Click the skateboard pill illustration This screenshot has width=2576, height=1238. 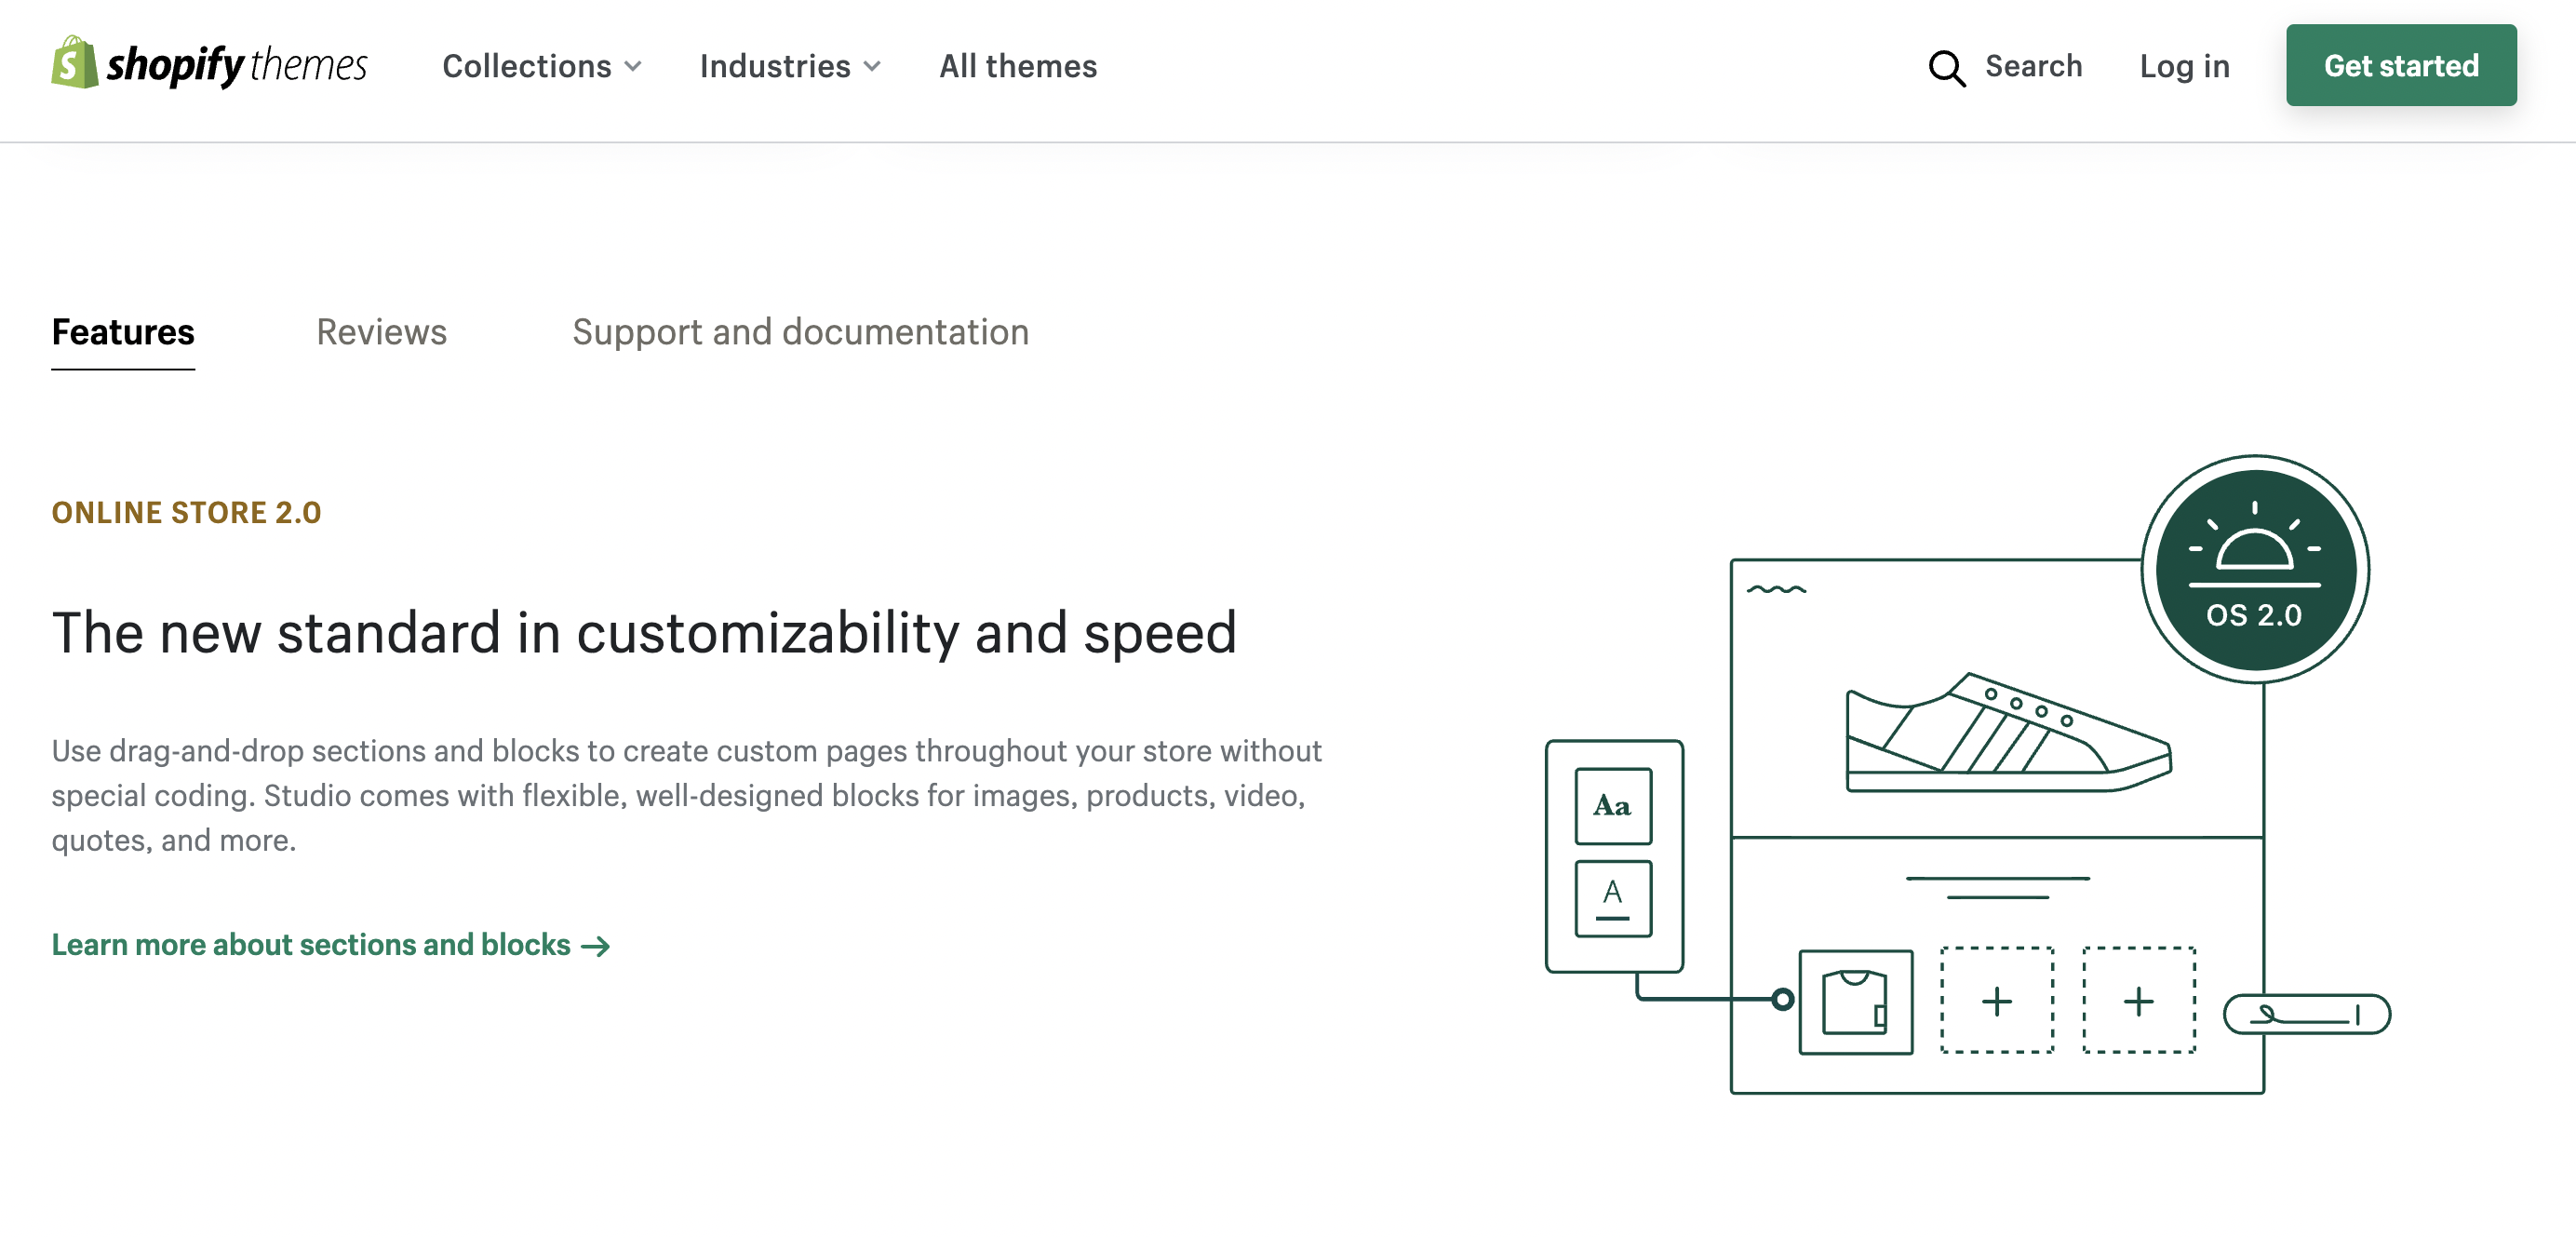tap(2306, 1014)
